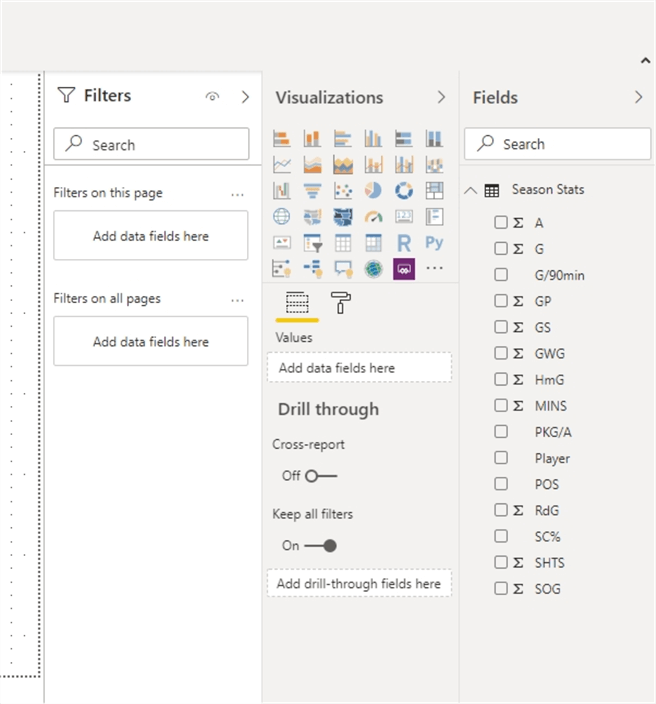Viewport: 656px width, 704px height.
Task: Select the scatter chart visualization
Action: click(343, 190)
